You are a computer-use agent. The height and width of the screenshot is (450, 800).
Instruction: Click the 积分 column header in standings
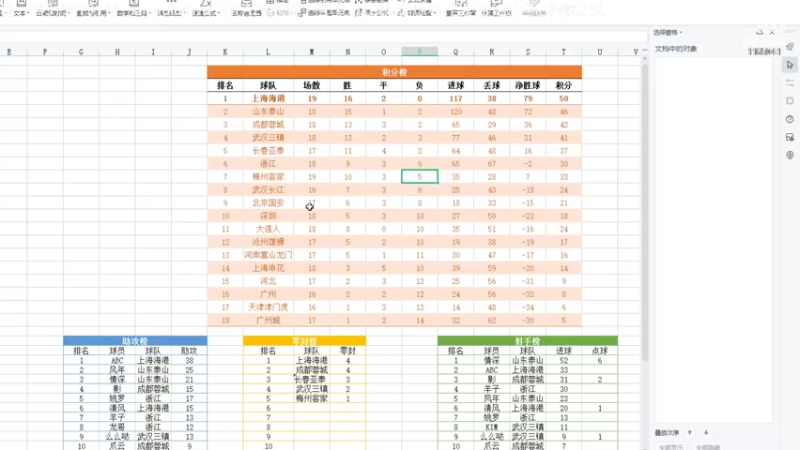(x=563, y=86)
